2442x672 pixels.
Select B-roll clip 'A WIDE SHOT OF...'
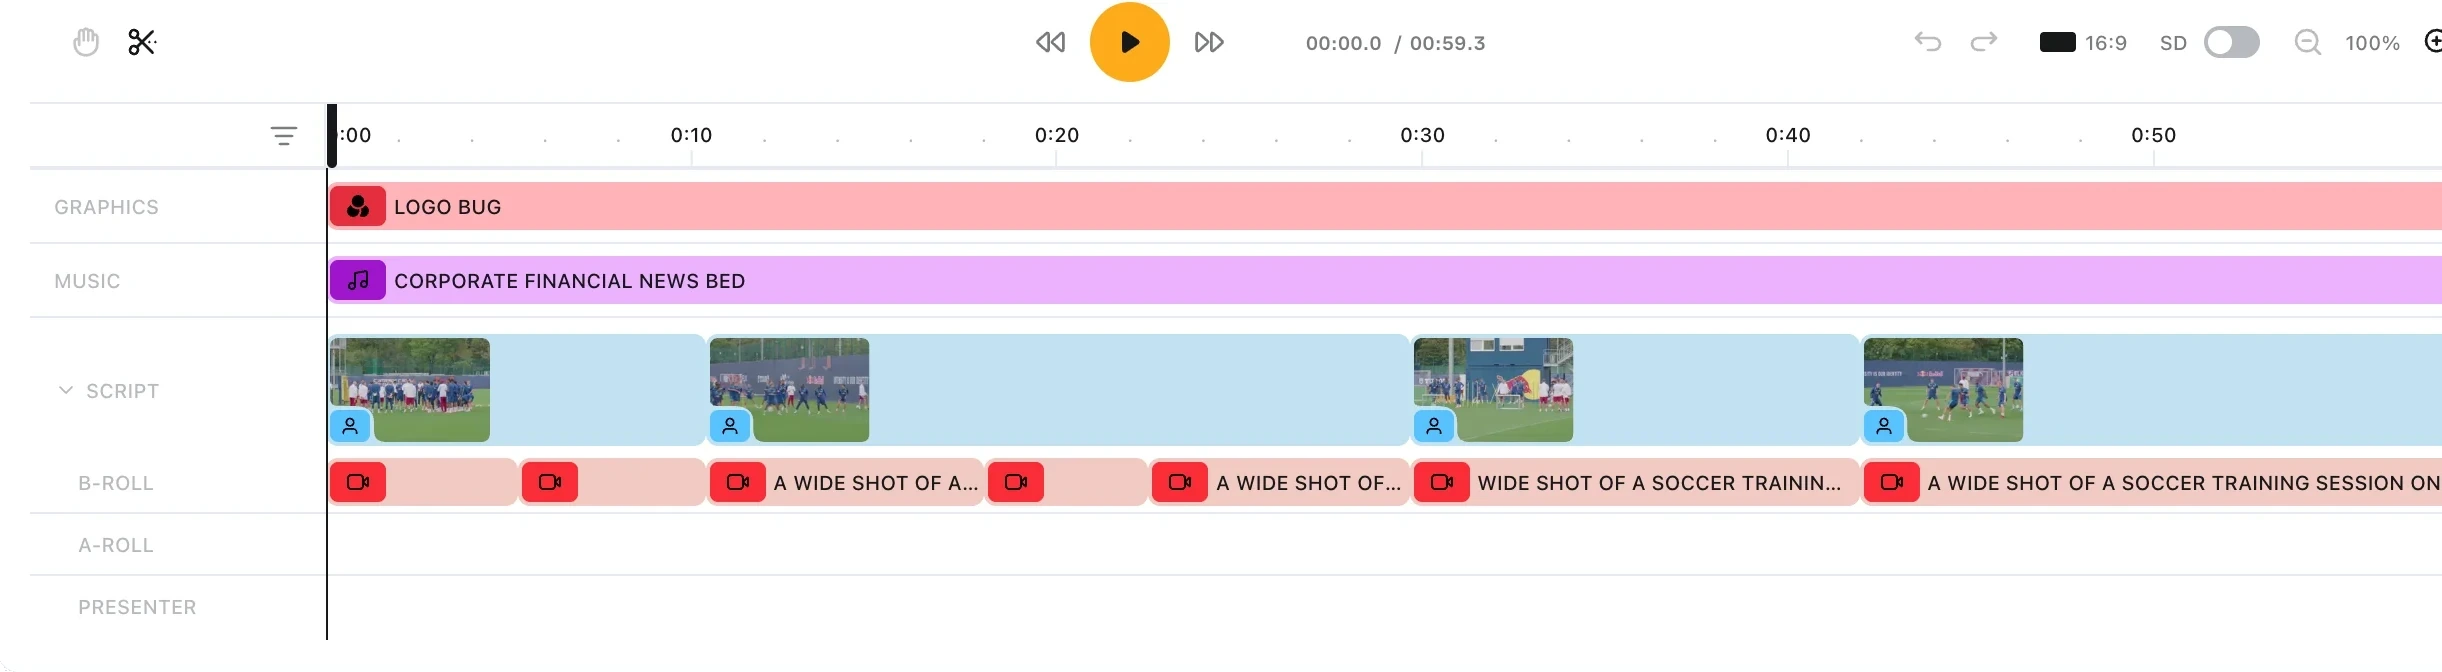pyautogui.click(x=1280, y=482)
